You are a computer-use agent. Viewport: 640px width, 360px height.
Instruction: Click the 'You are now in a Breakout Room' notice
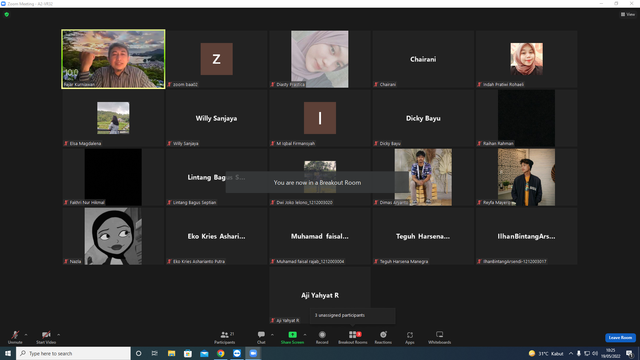(317, 182)
